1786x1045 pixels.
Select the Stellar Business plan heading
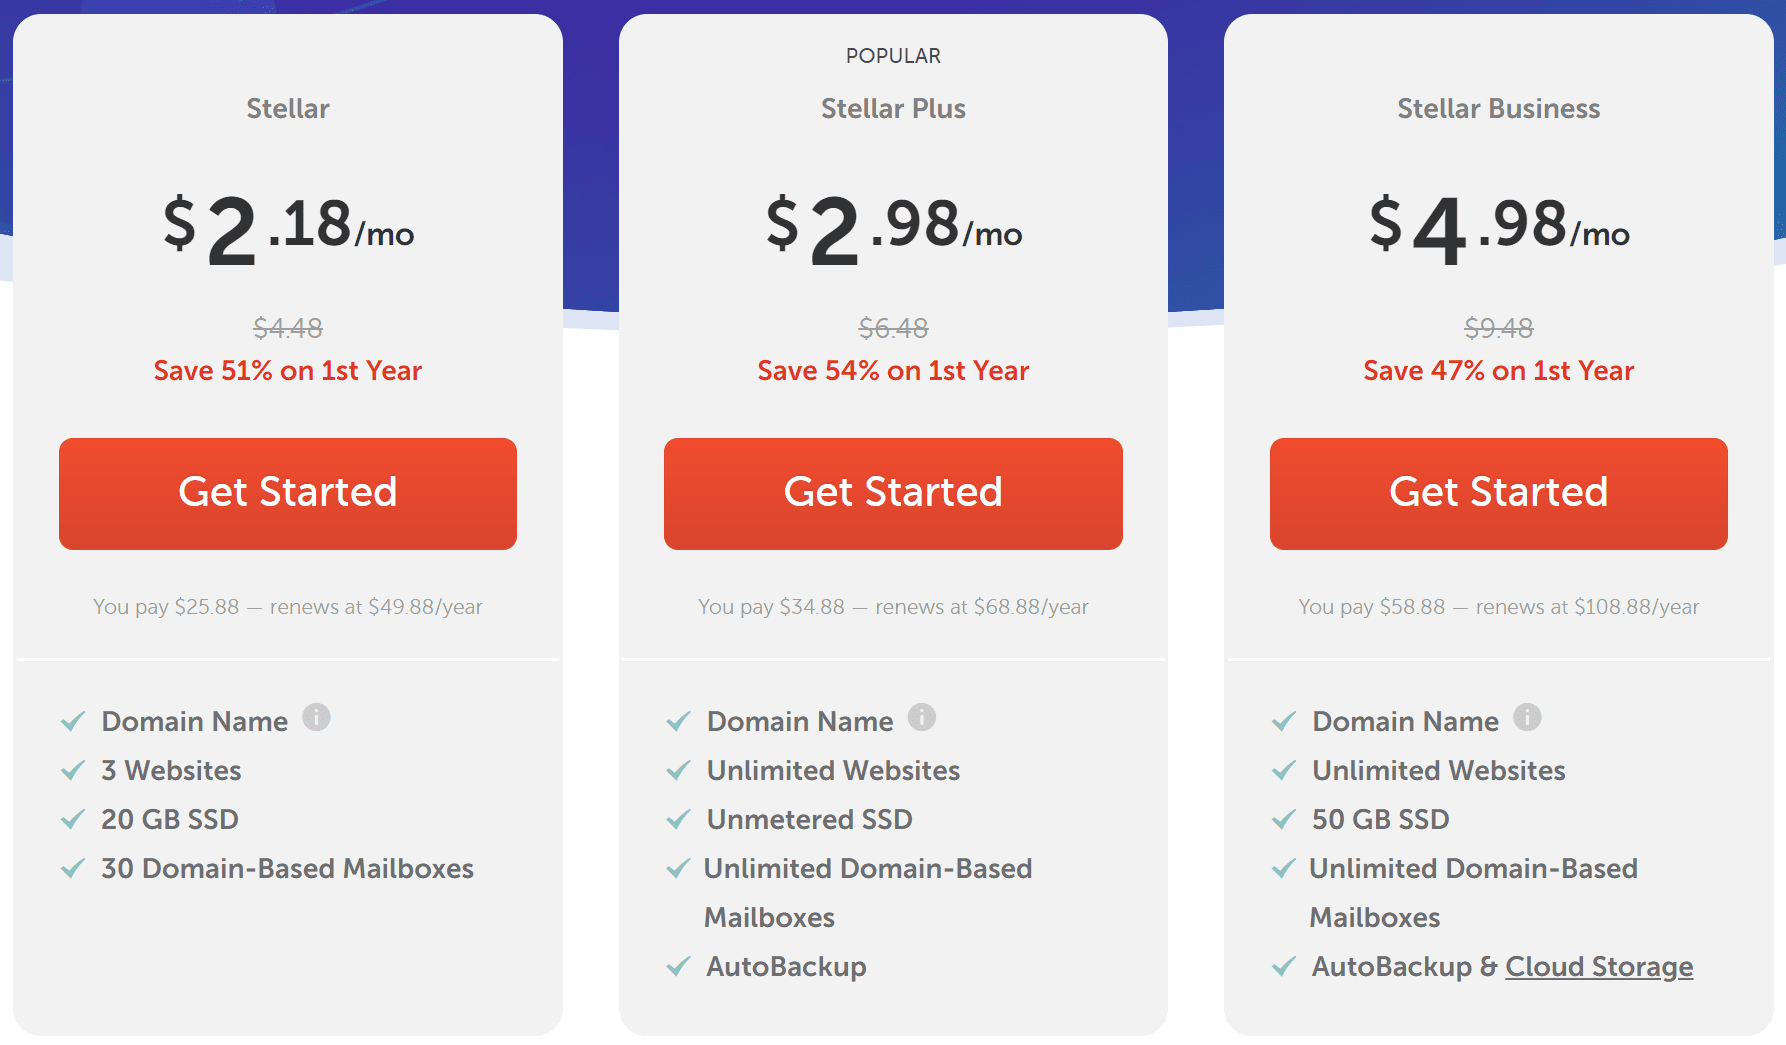click(x=1497, y=109)
